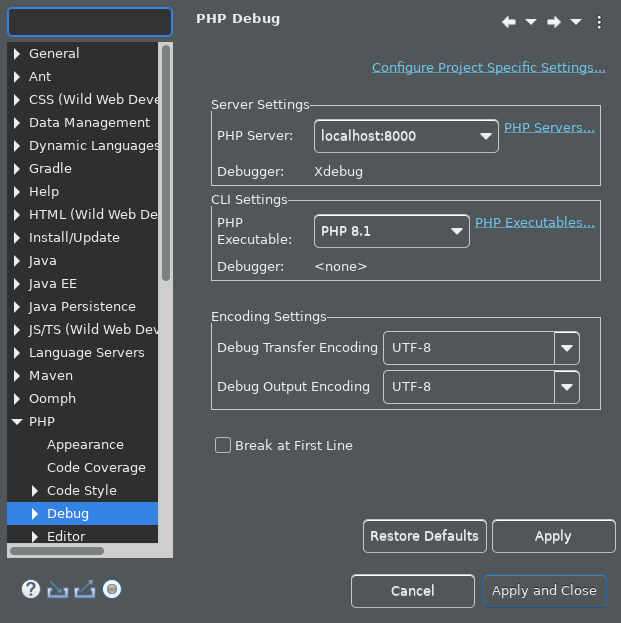Open the three-dot view menu

(x=599, y=22)
